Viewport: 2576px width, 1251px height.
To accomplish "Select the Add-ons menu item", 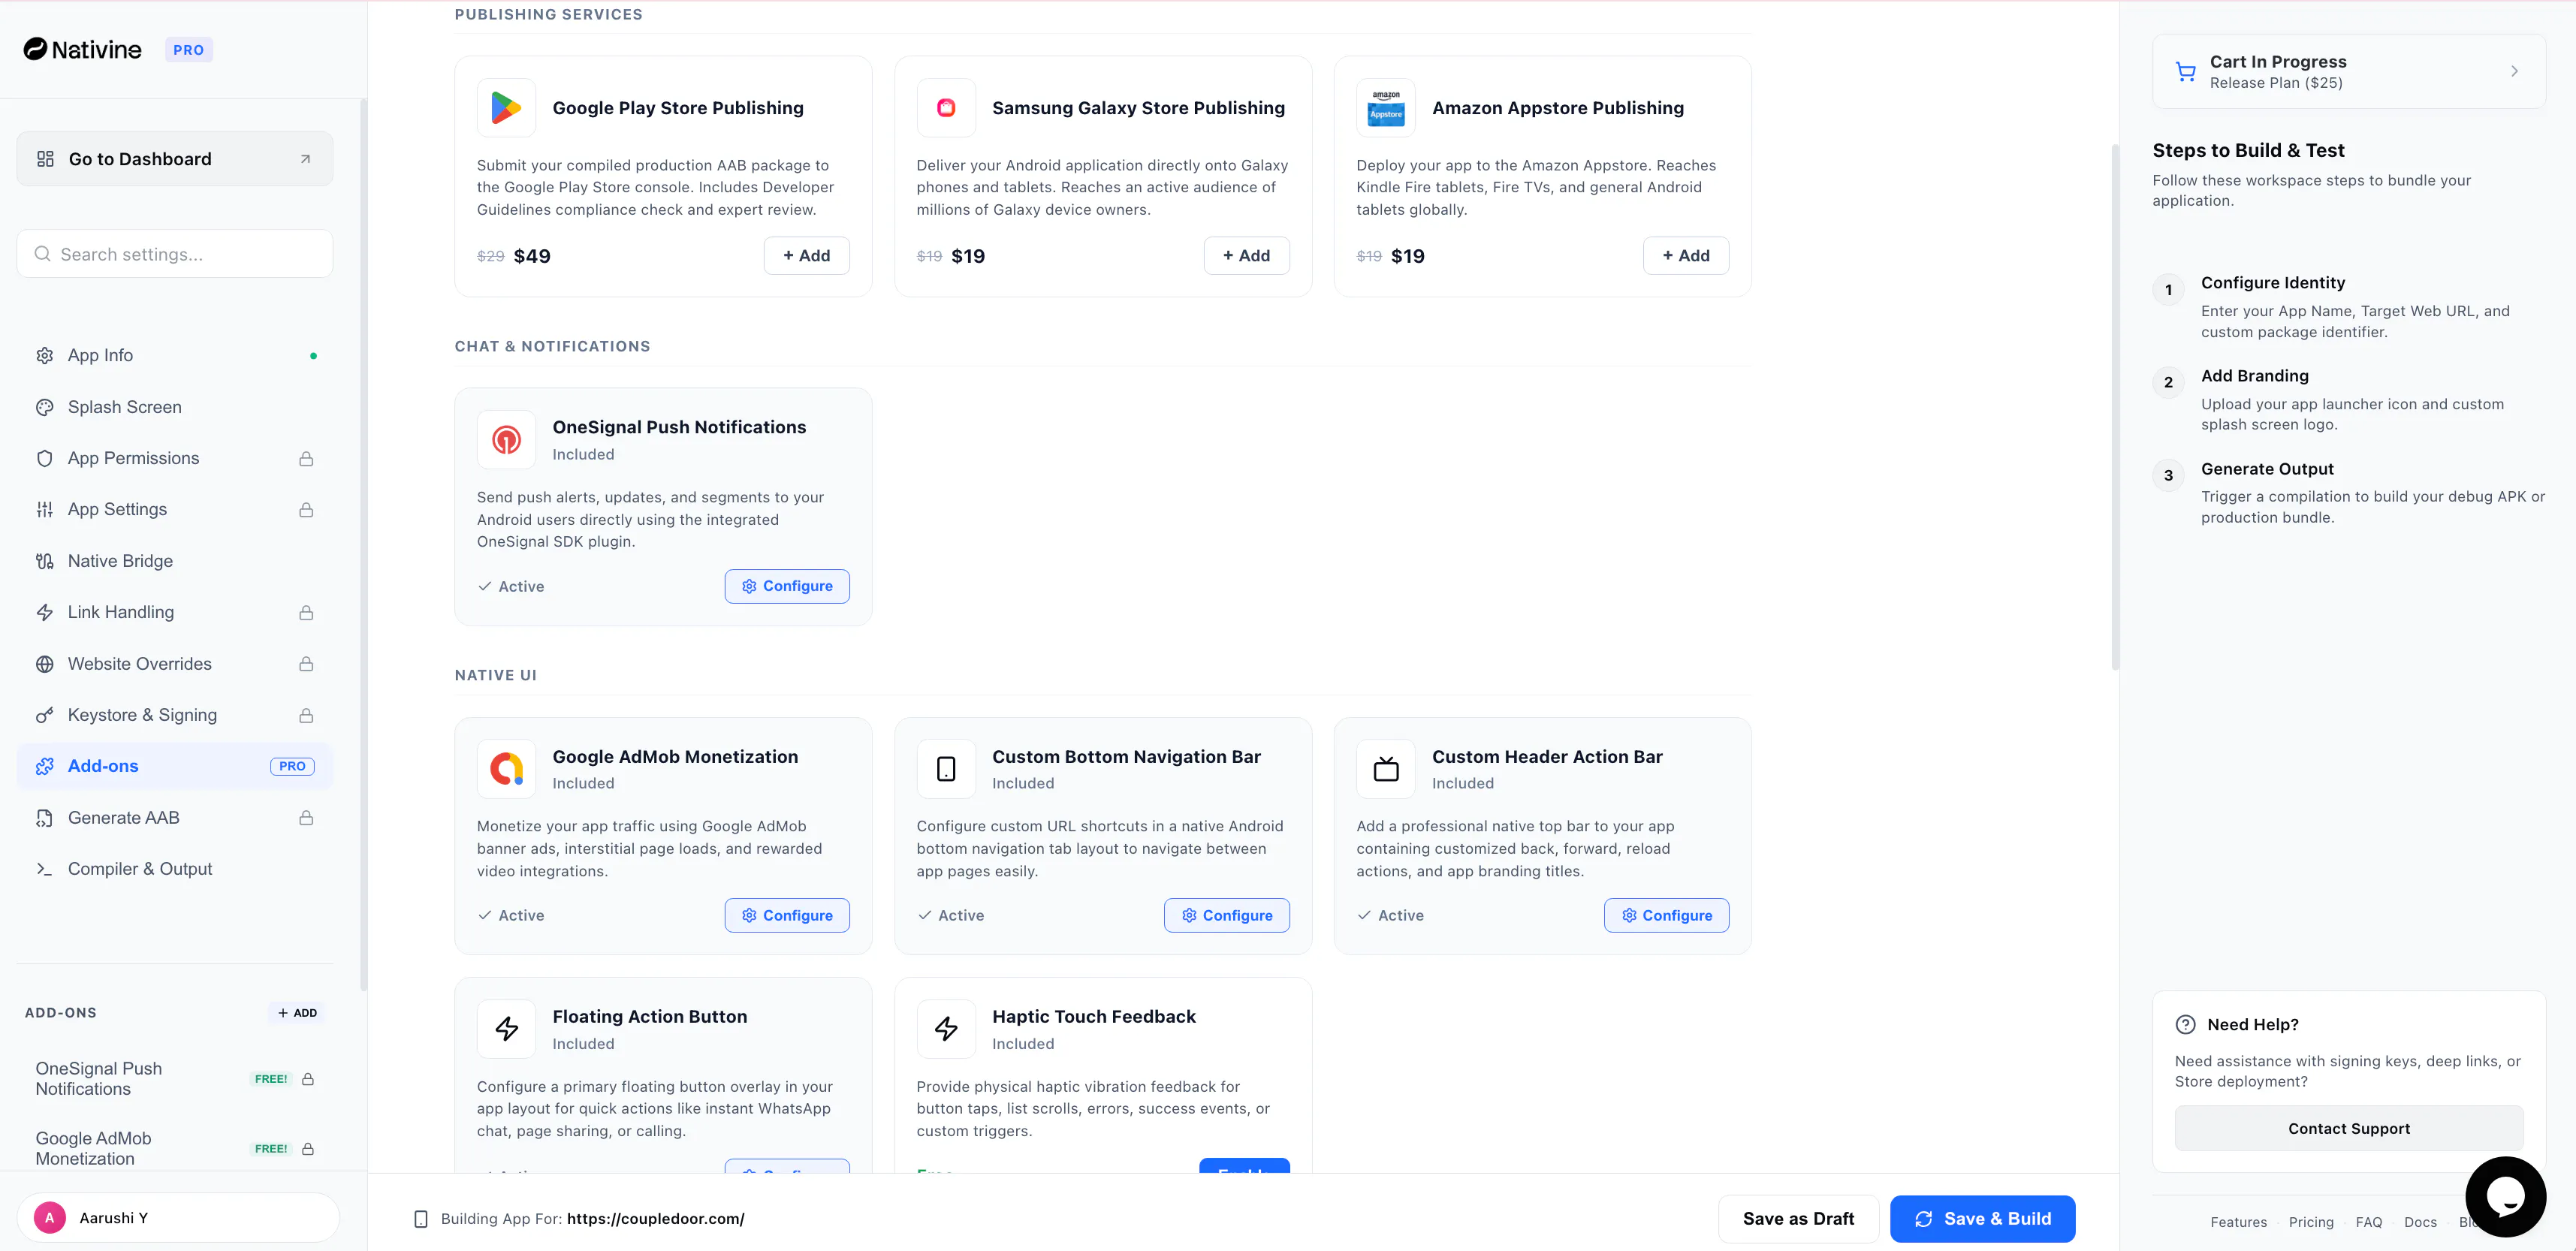I will point(175,766).
